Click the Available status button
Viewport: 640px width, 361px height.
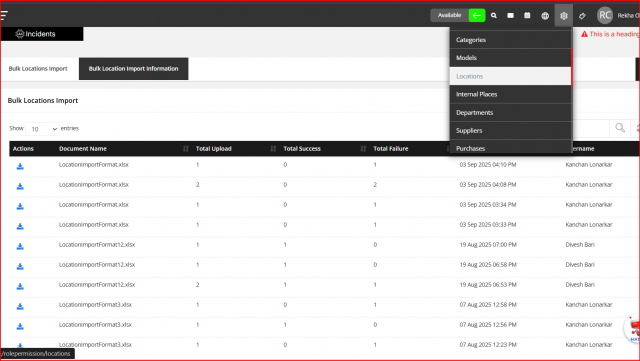click(449, 16)
